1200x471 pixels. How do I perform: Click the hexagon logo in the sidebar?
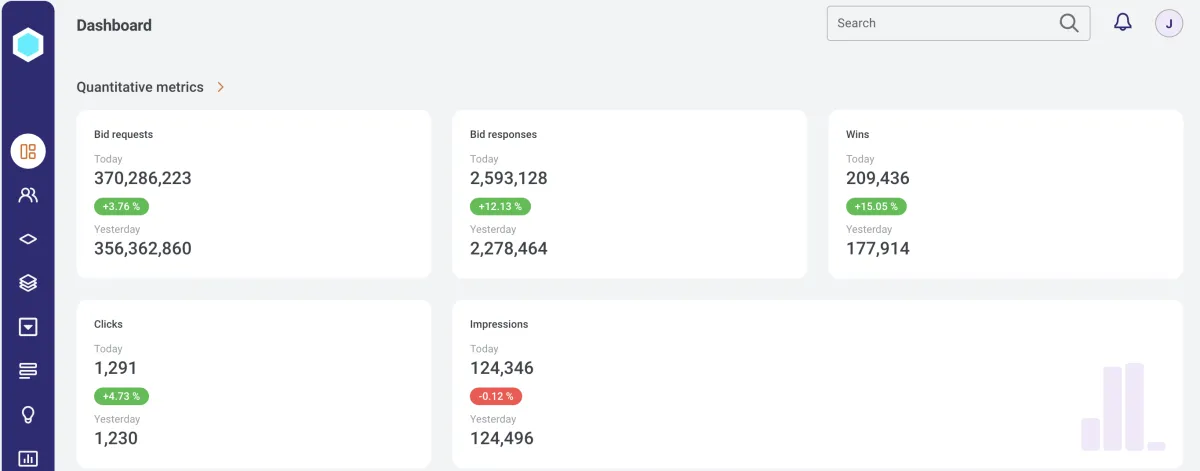(28, 44)
